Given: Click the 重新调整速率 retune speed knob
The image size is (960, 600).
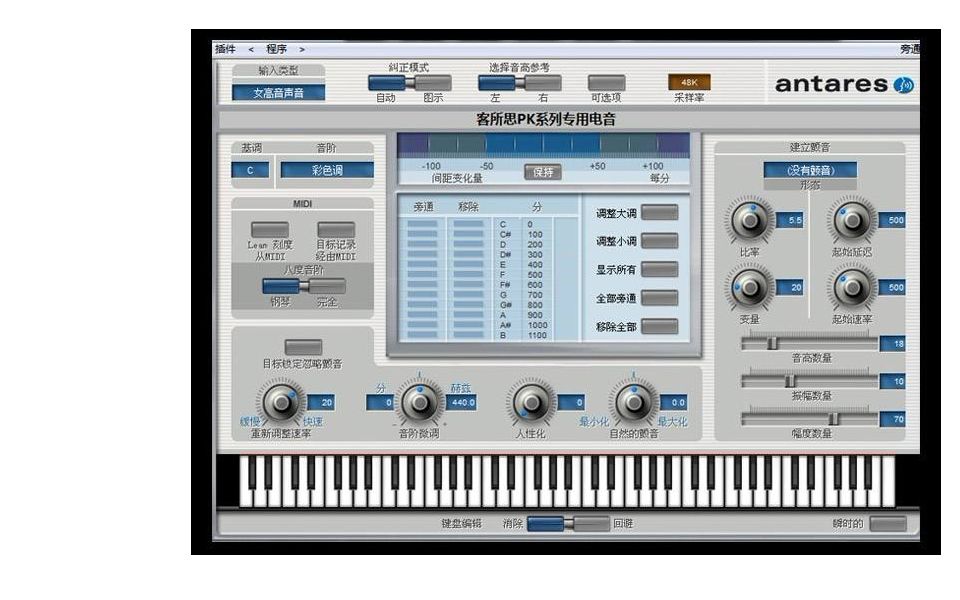Looking at the screenshot, I should pos(281,402).
